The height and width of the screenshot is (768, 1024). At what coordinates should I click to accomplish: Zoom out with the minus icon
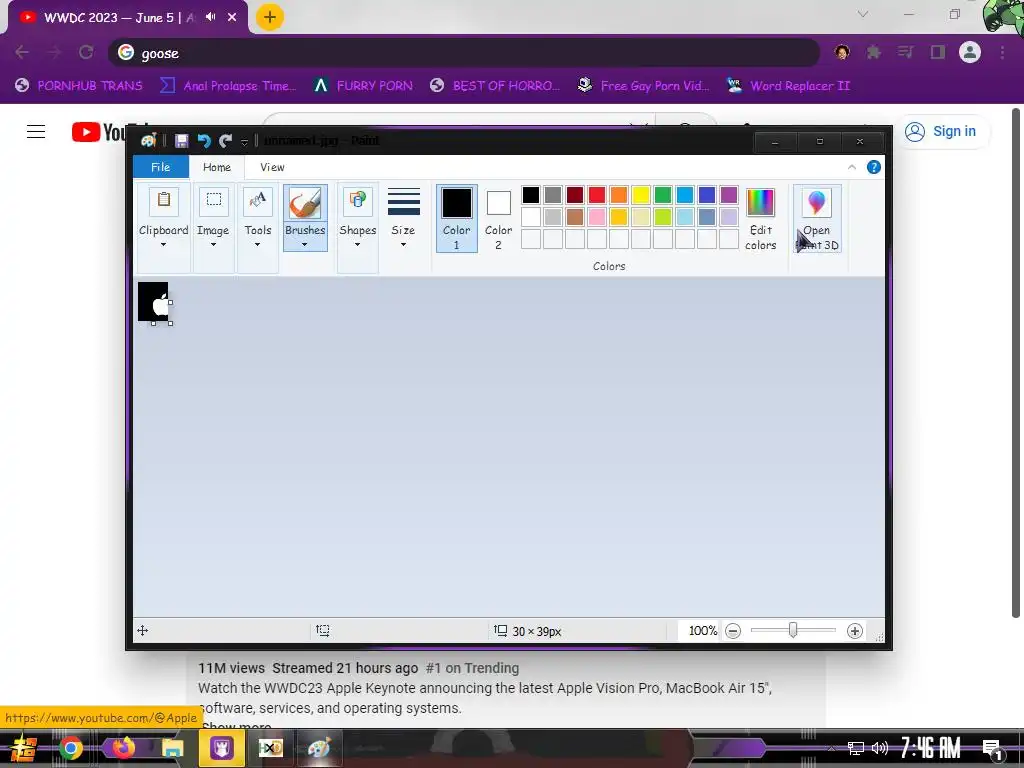733,631
